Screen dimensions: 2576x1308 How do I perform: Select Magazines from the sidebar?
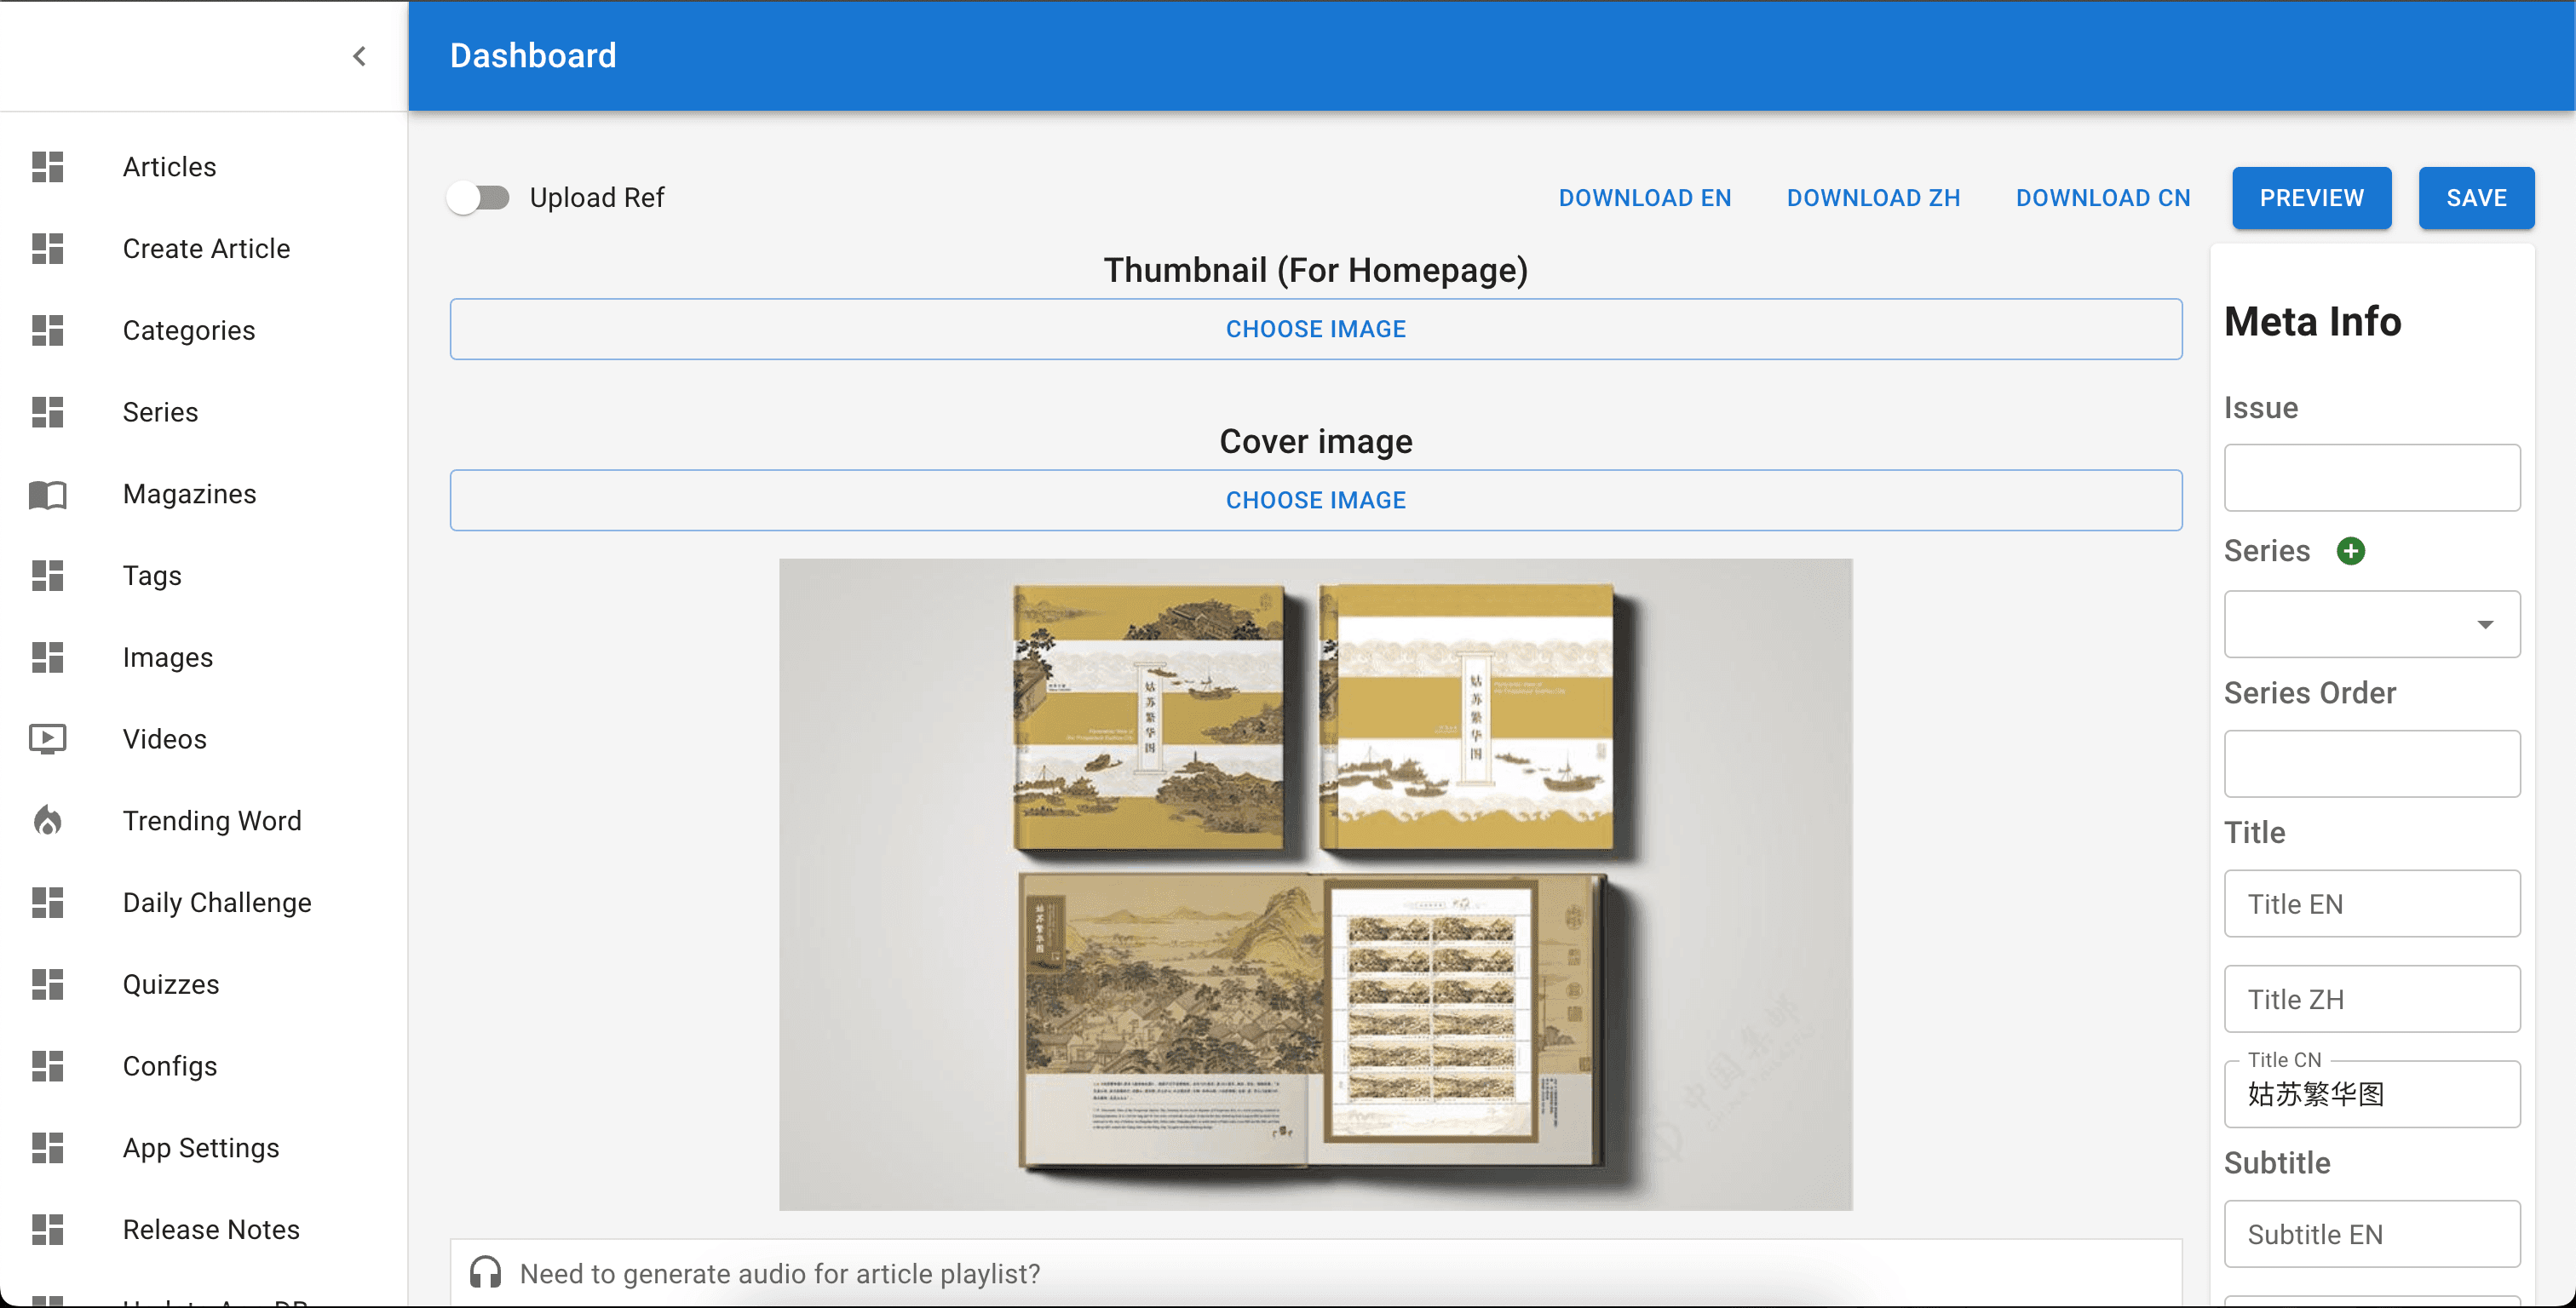pyautogui.click(x=204, y=494)
